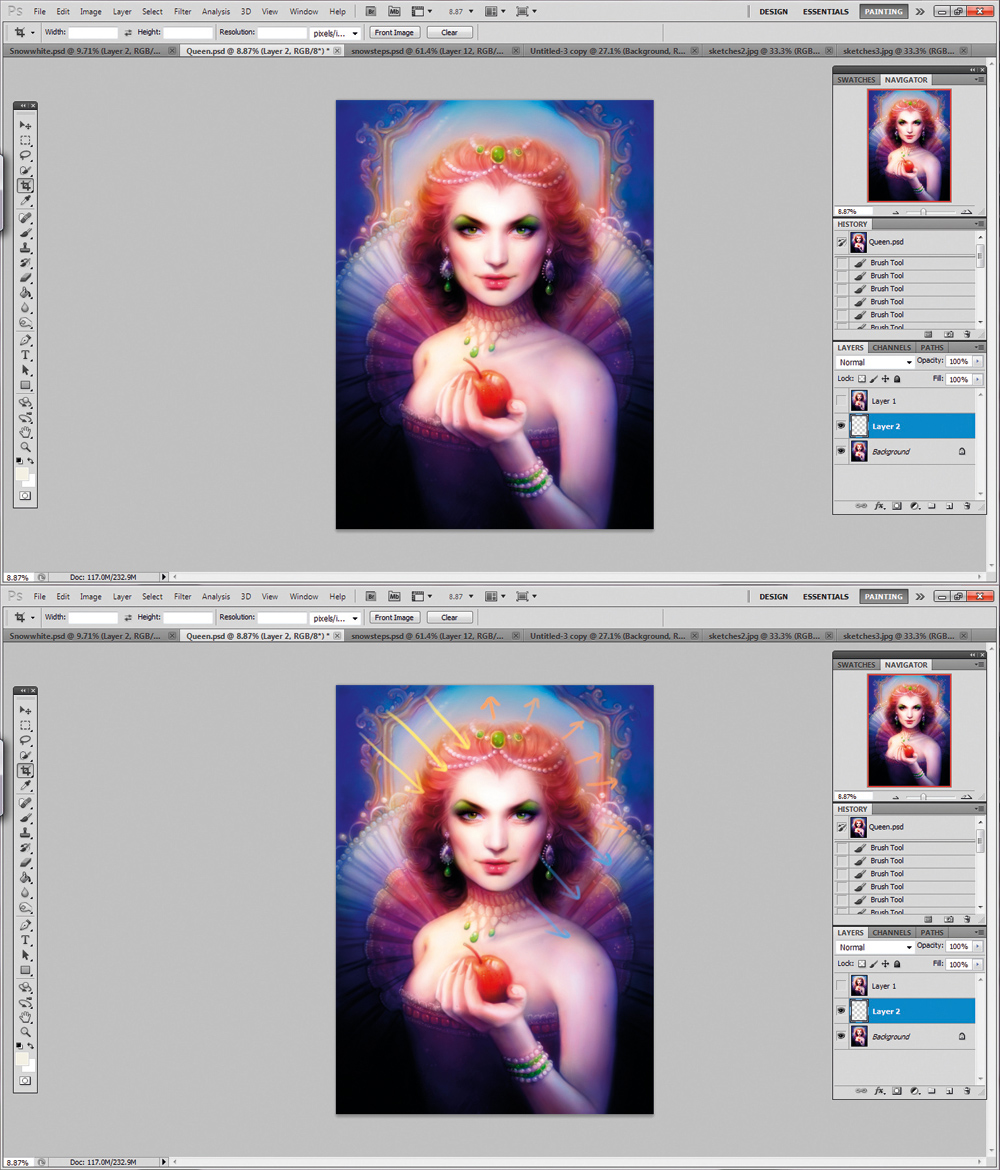Select the Type tool in upper toolbox
Viewport: 1000px width, 1170px height.
(x=25, y=355)
